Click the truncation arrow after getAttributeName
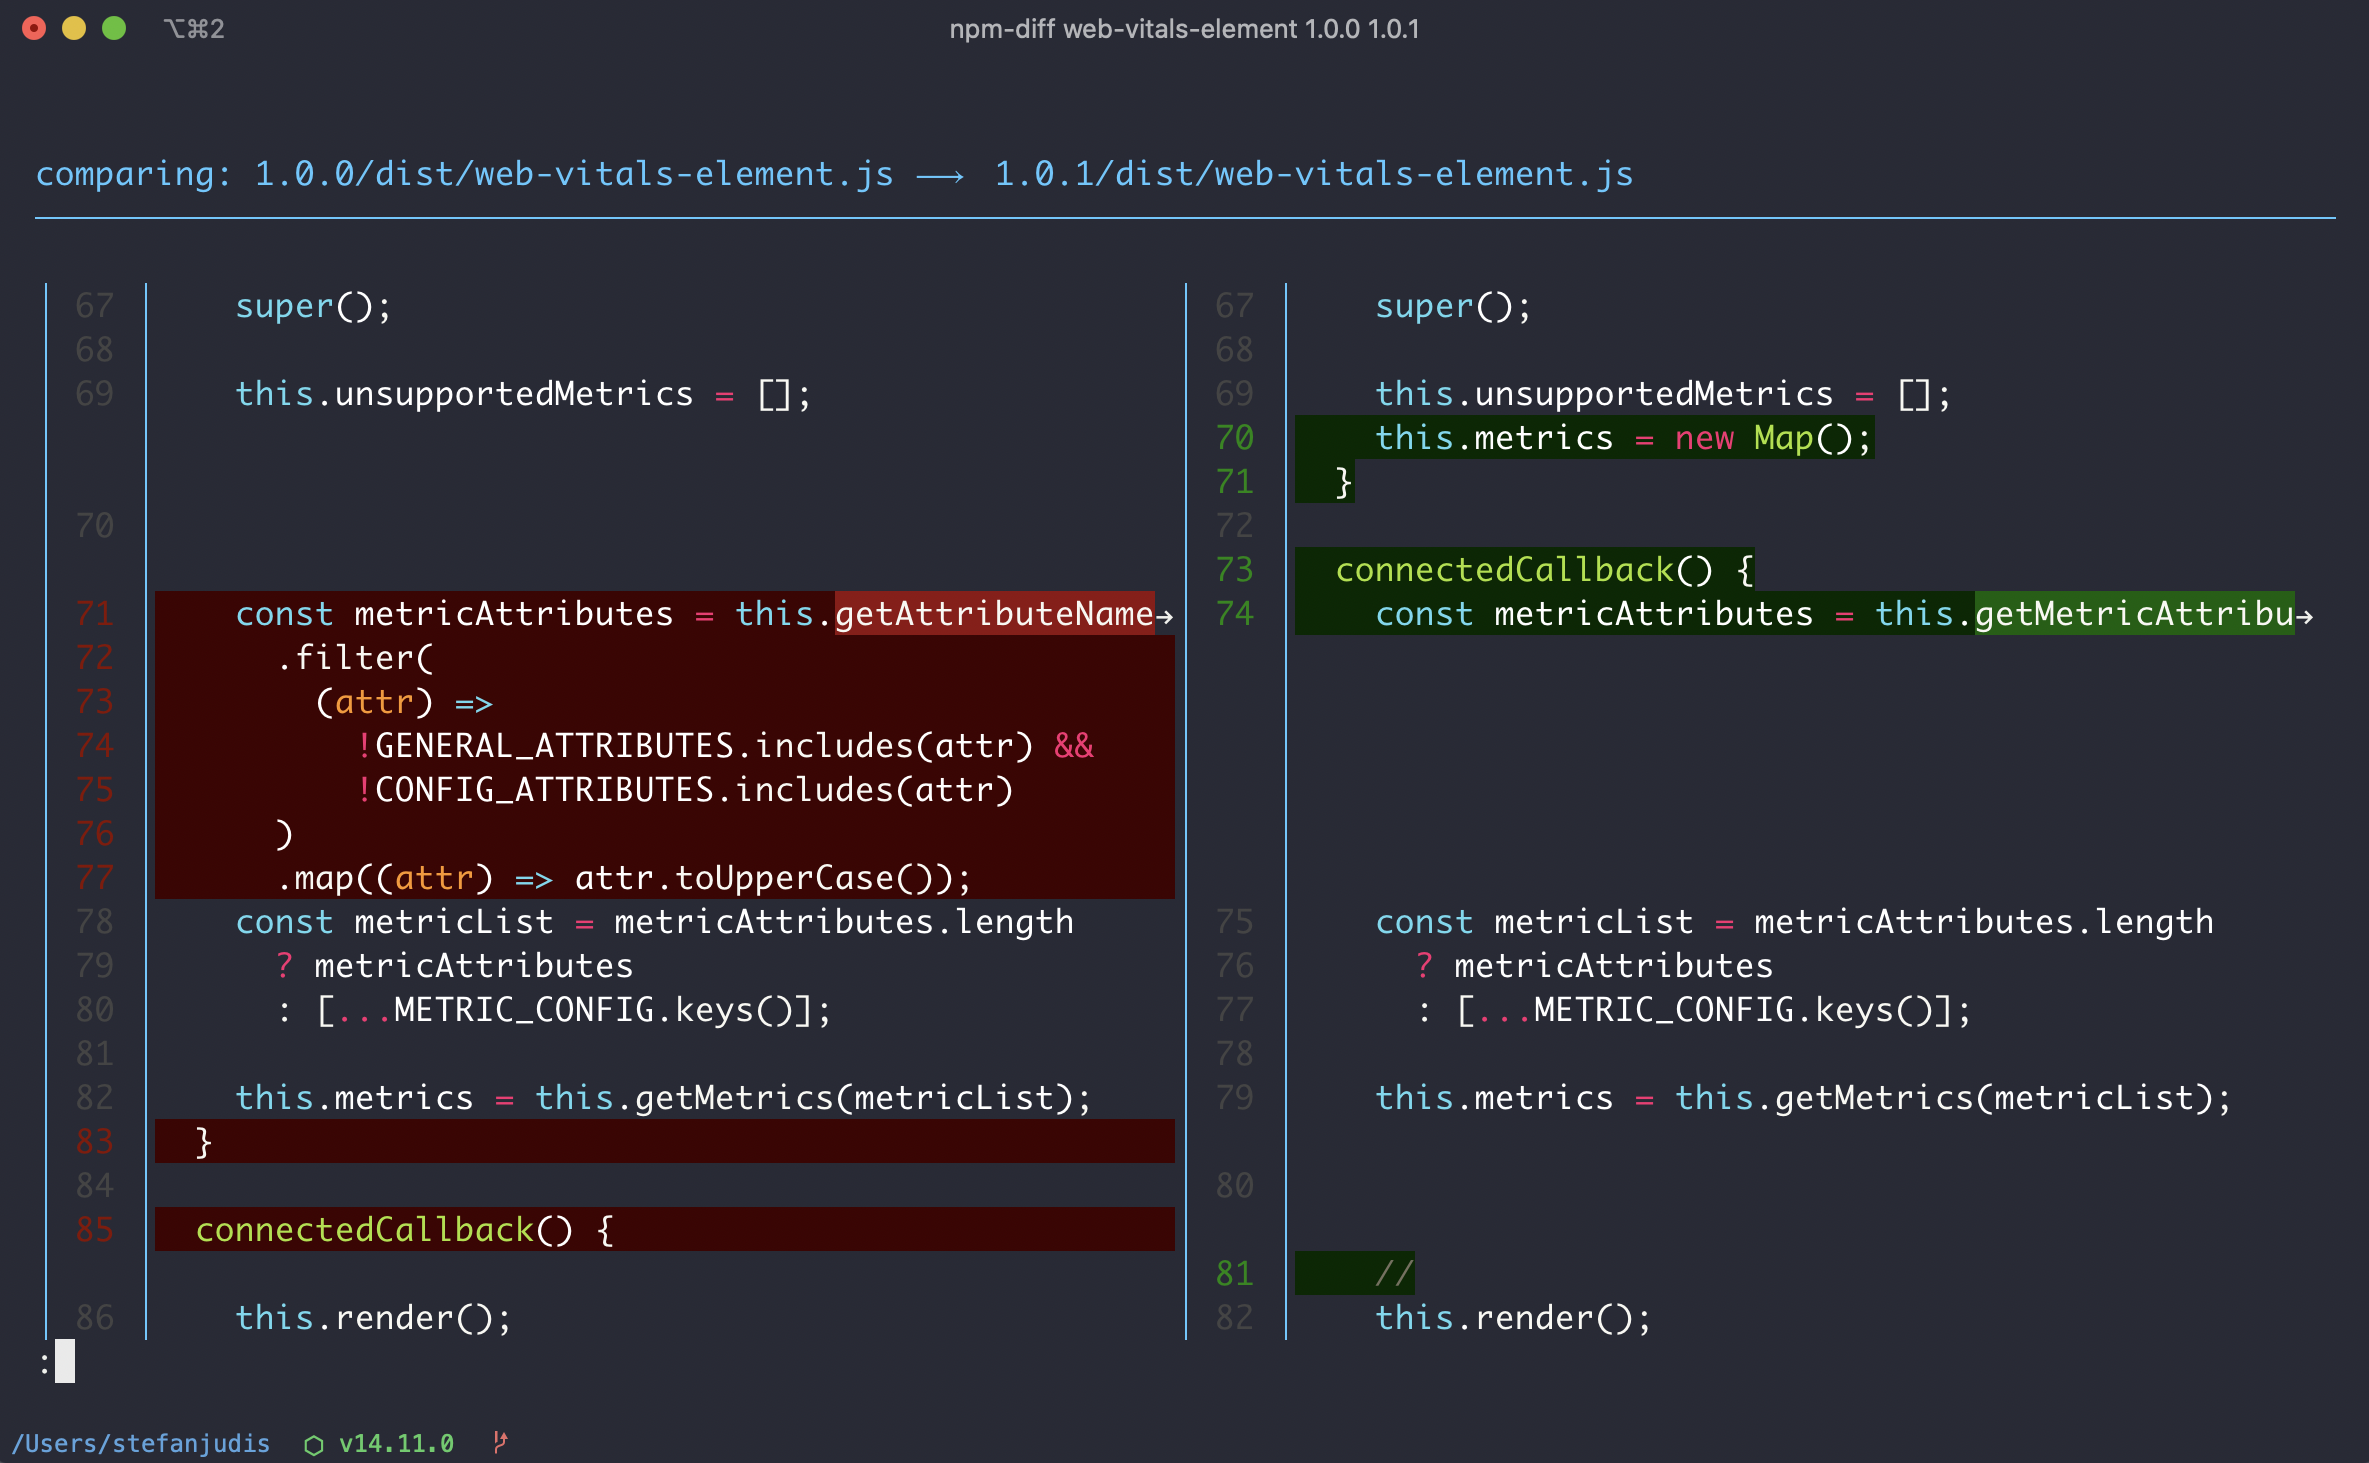Image resolution: width=2369 pixels, height=1463 pixels. 1165,616
